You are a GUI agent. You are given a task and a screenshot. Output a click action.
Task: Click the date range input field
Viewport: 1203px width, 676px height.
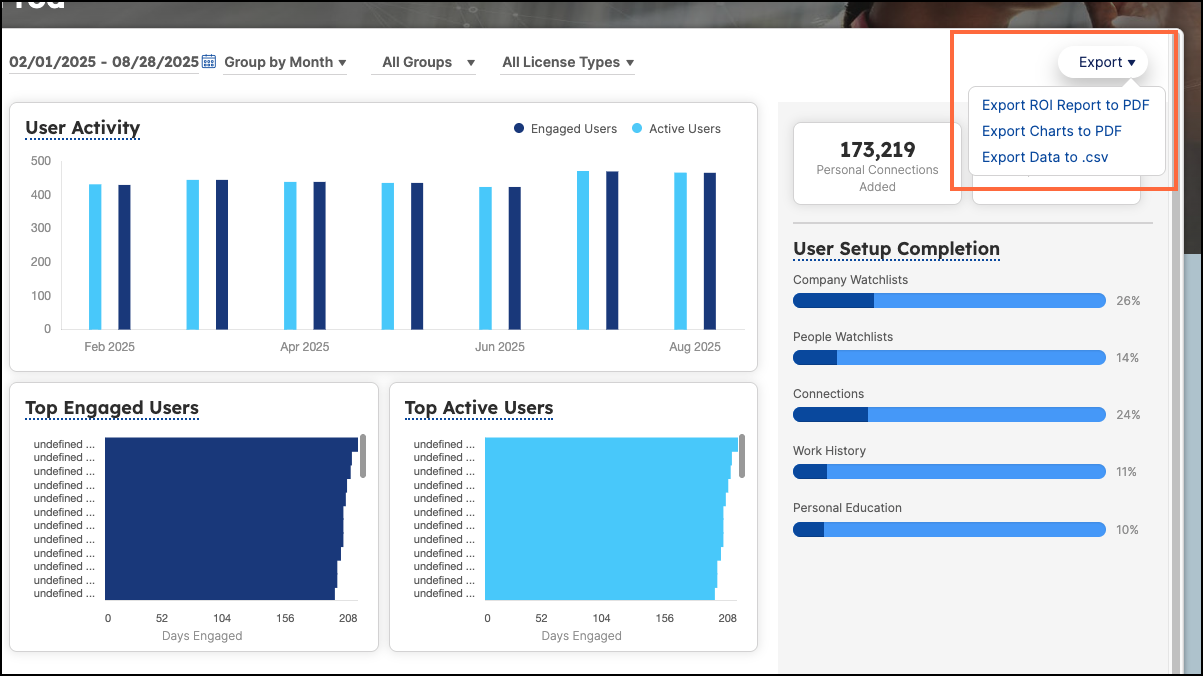(x=100, y=61)
